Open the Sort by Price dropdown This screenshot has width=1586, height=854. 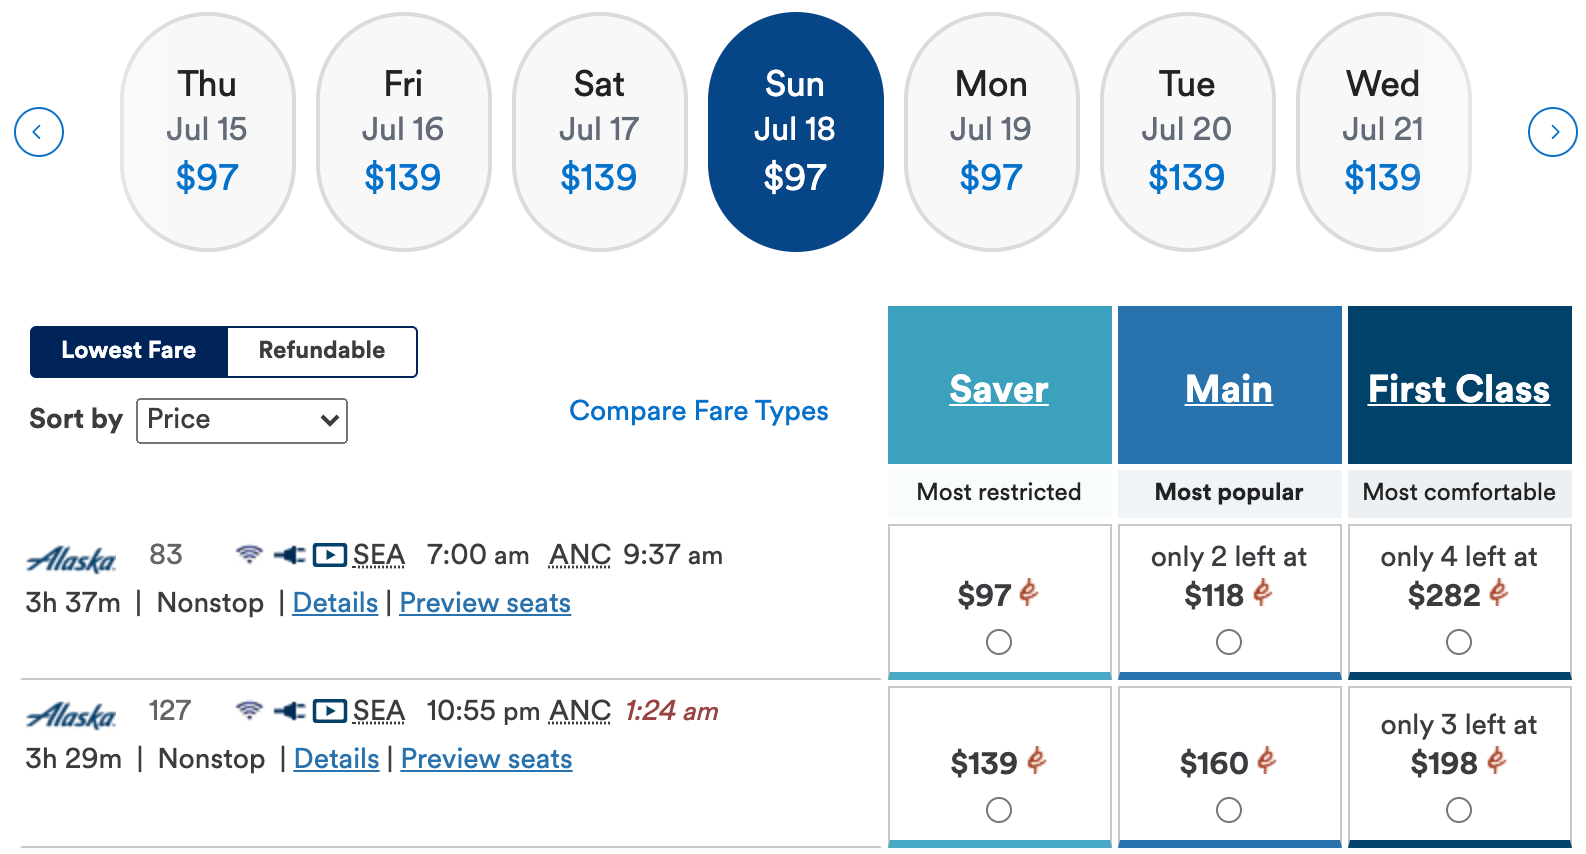pos(242,421)
